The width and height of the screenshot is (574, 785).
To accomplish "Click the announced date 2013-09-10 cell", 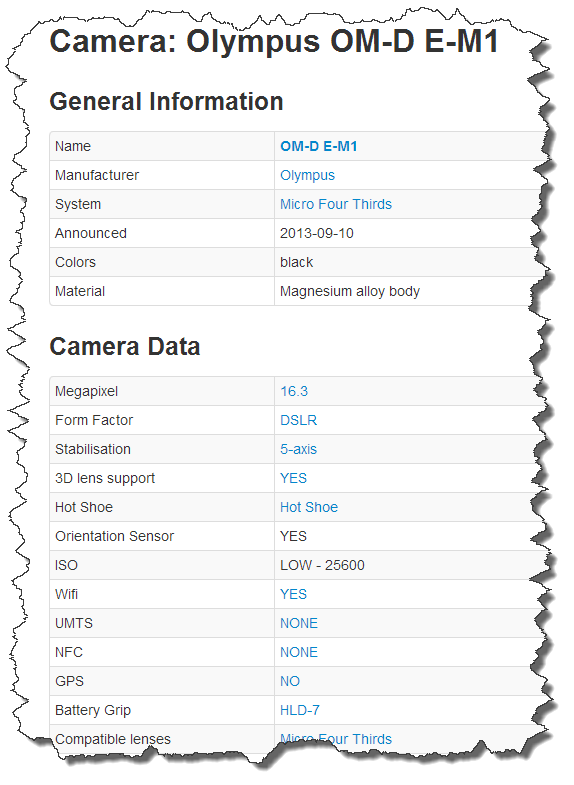I will [410, 233].
